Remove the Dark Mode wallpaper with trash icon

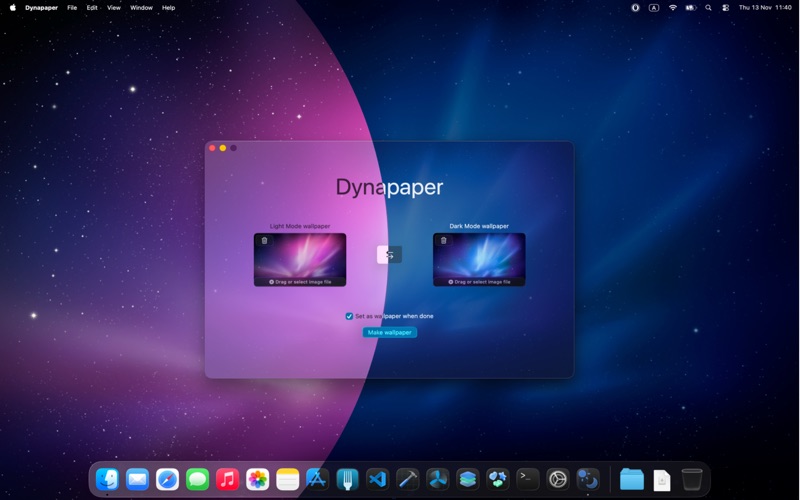point(443,240)
